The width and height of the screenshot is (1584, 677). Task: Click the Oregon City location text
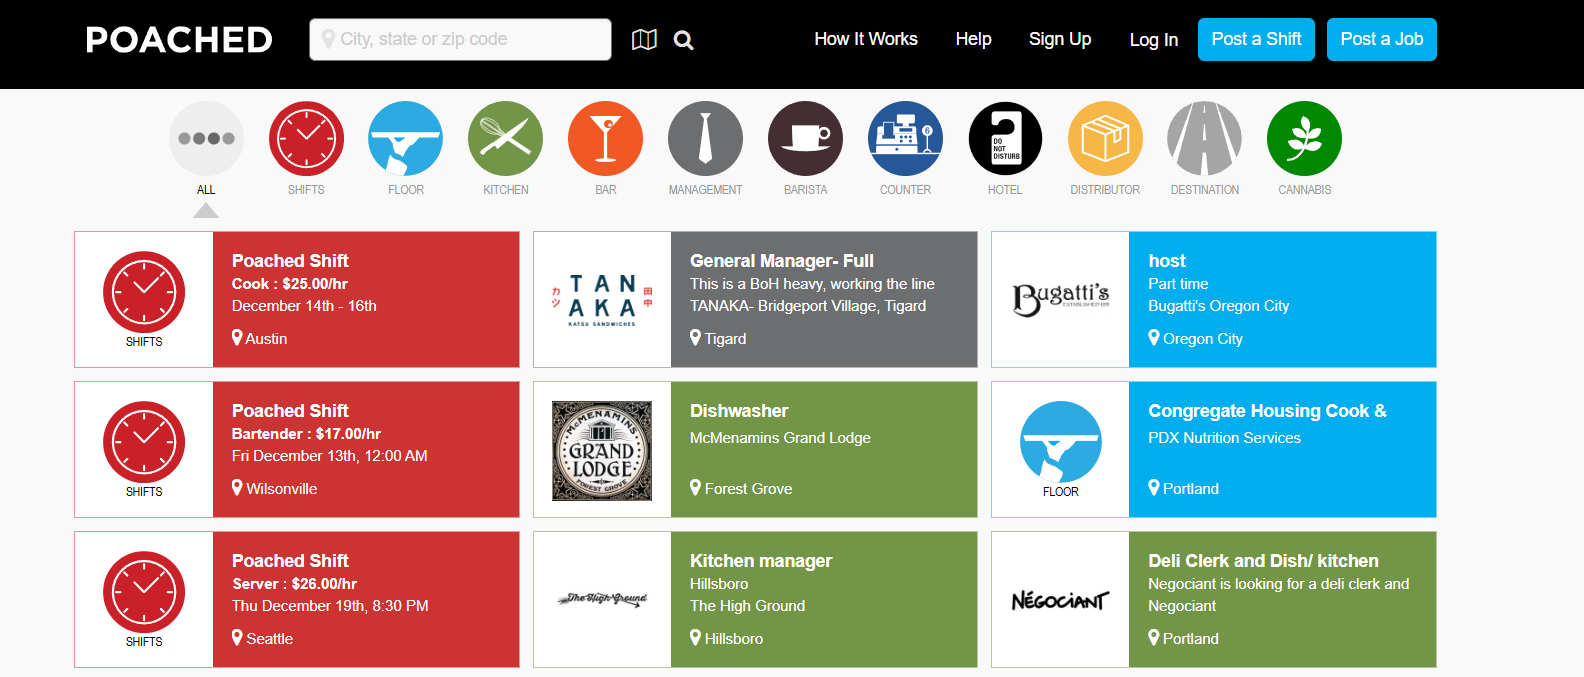click(x=1203, y=339)
